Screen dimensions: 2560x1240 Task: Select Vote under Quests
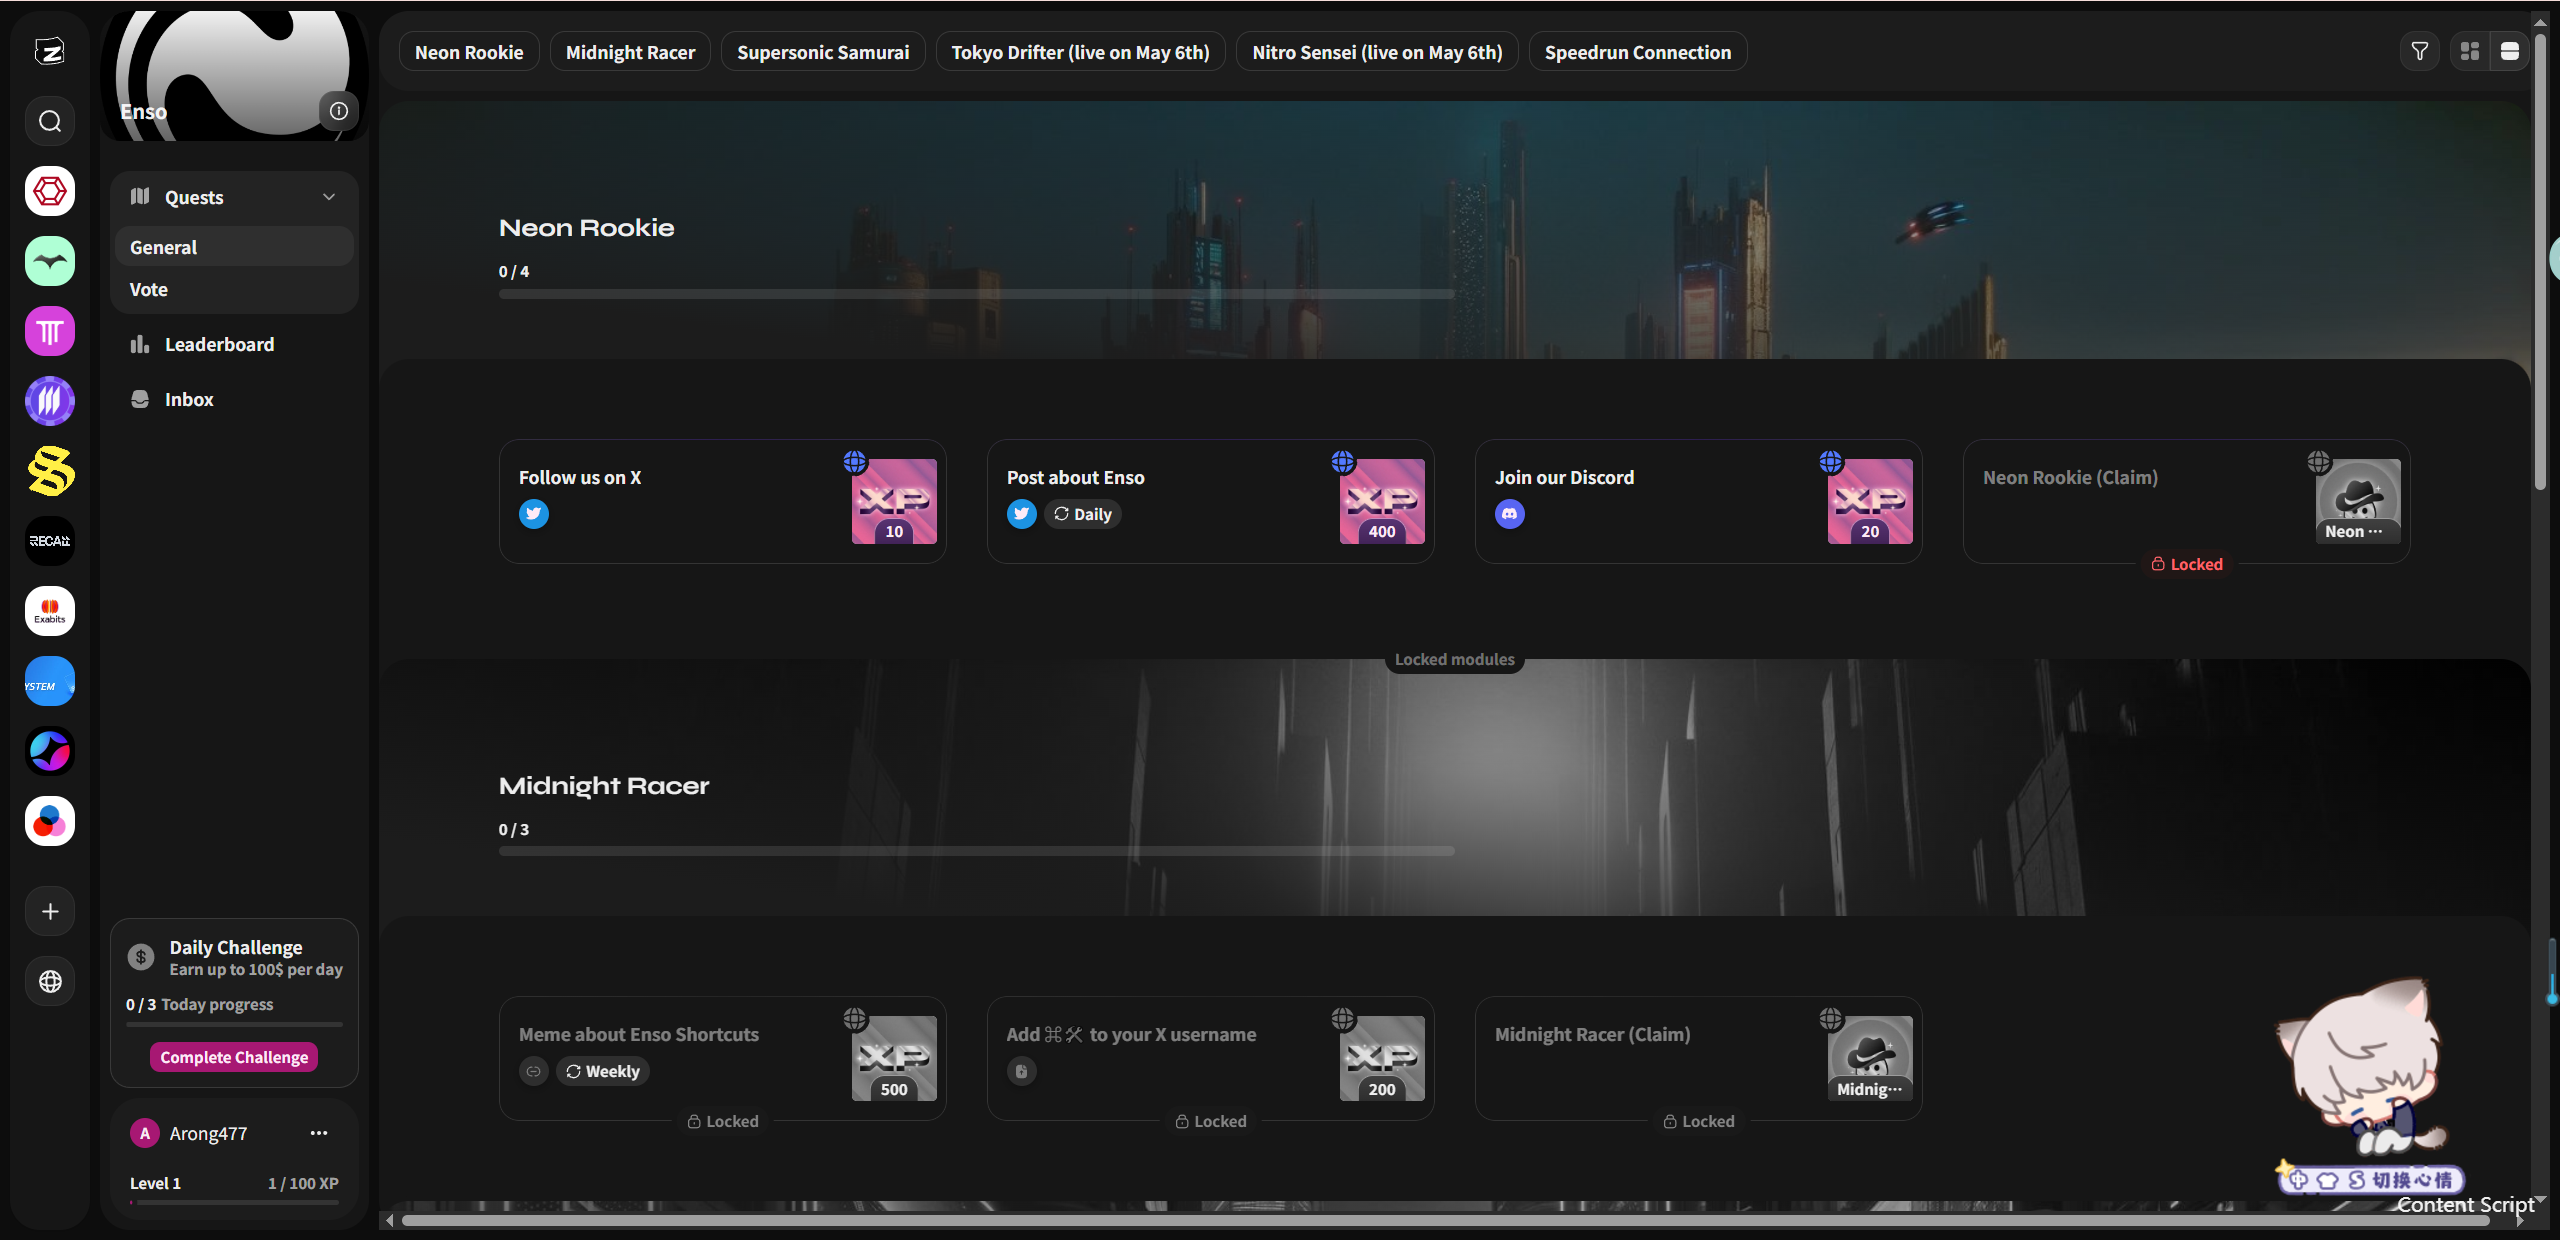tap(234, 289)
